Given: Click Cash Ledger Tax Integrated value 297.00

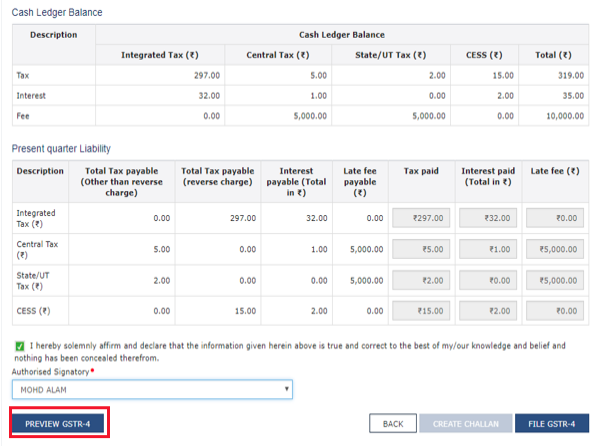Looking at the screenshot, I should coord(207,75).
